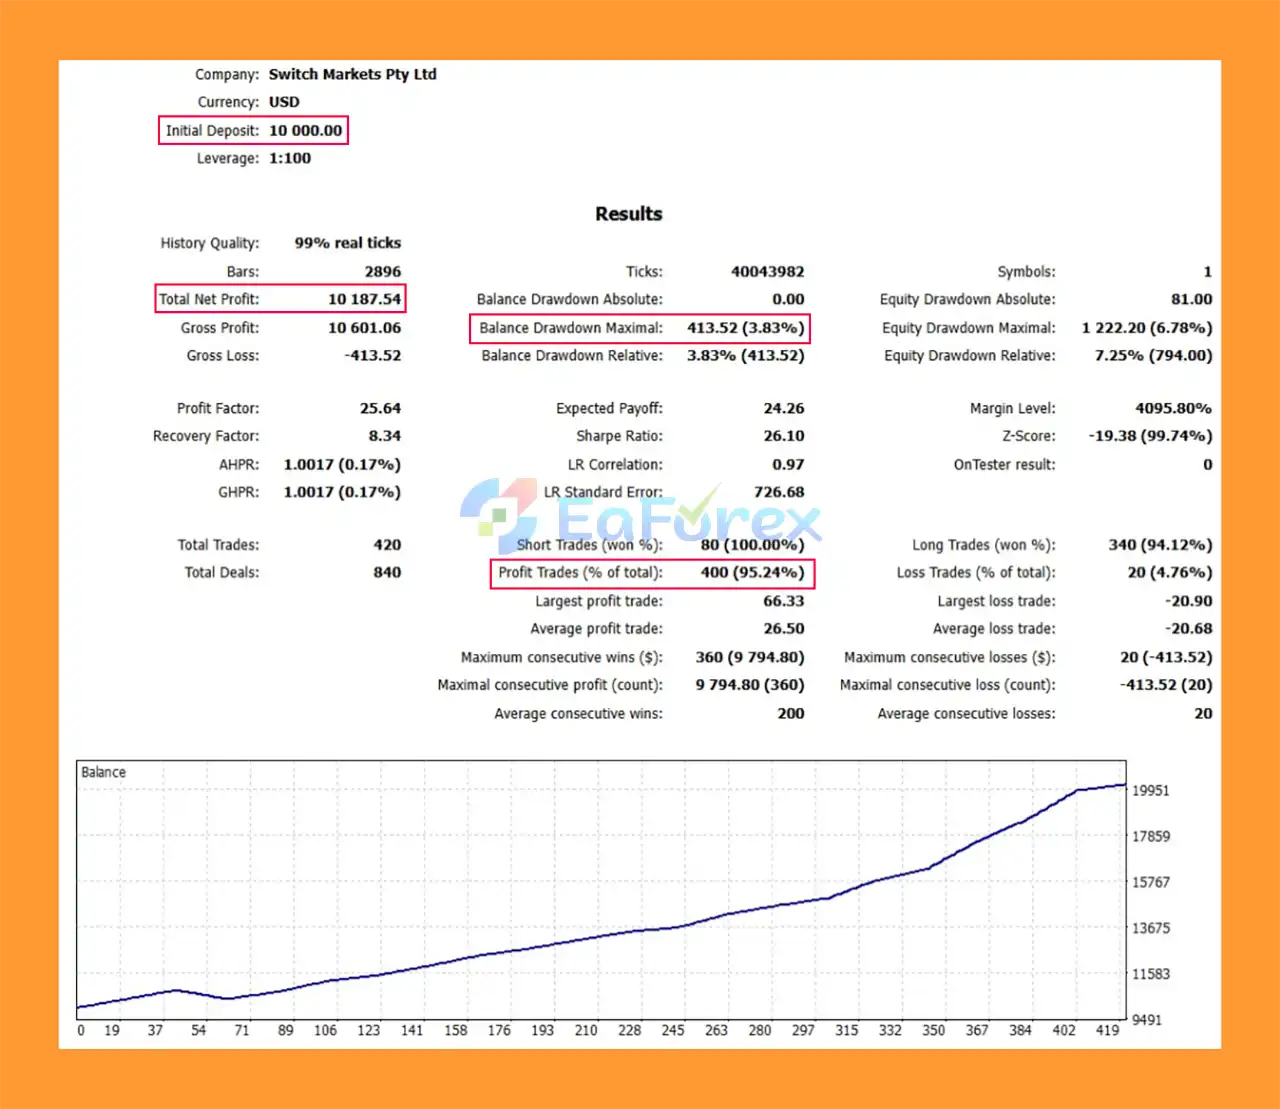The height and width of the screenshot is (1109, 1280).
Task: Select the Total Trades value 420
Action: point(387,545)
